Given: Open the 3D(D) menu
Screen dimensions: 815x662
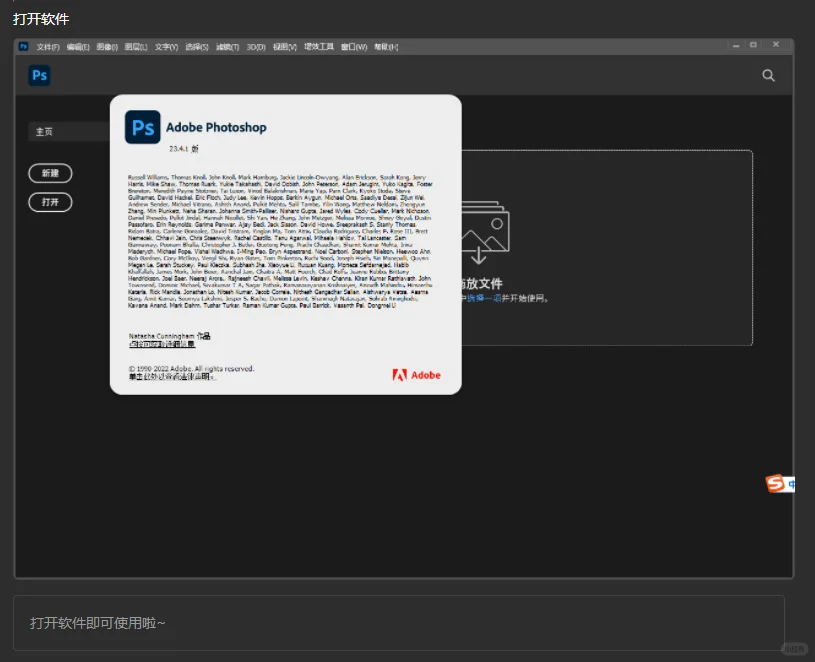Looking at the screenshot, I should tap(256, 47).
